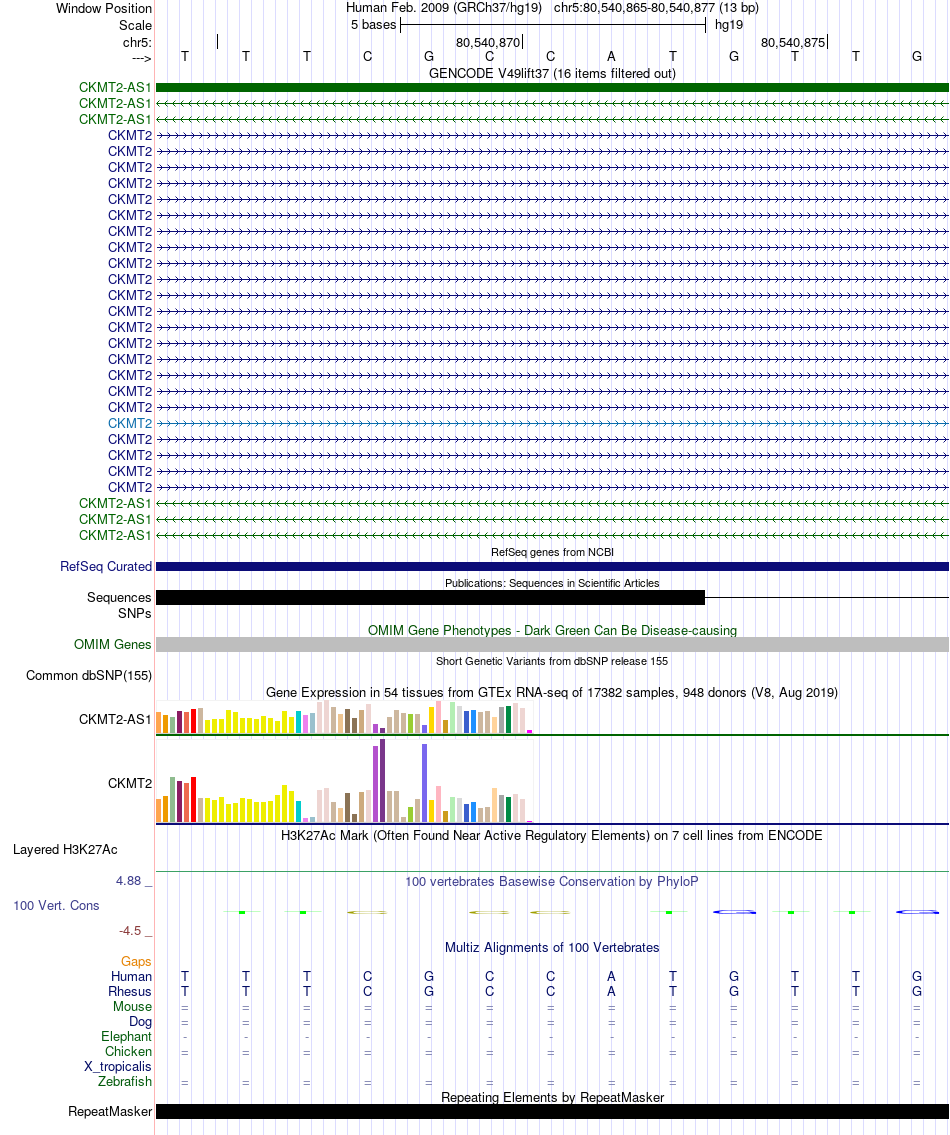Open the GTEx Gene Expression track title
950x1135 pixels.
pyautogui.click(x=552, y=693)
